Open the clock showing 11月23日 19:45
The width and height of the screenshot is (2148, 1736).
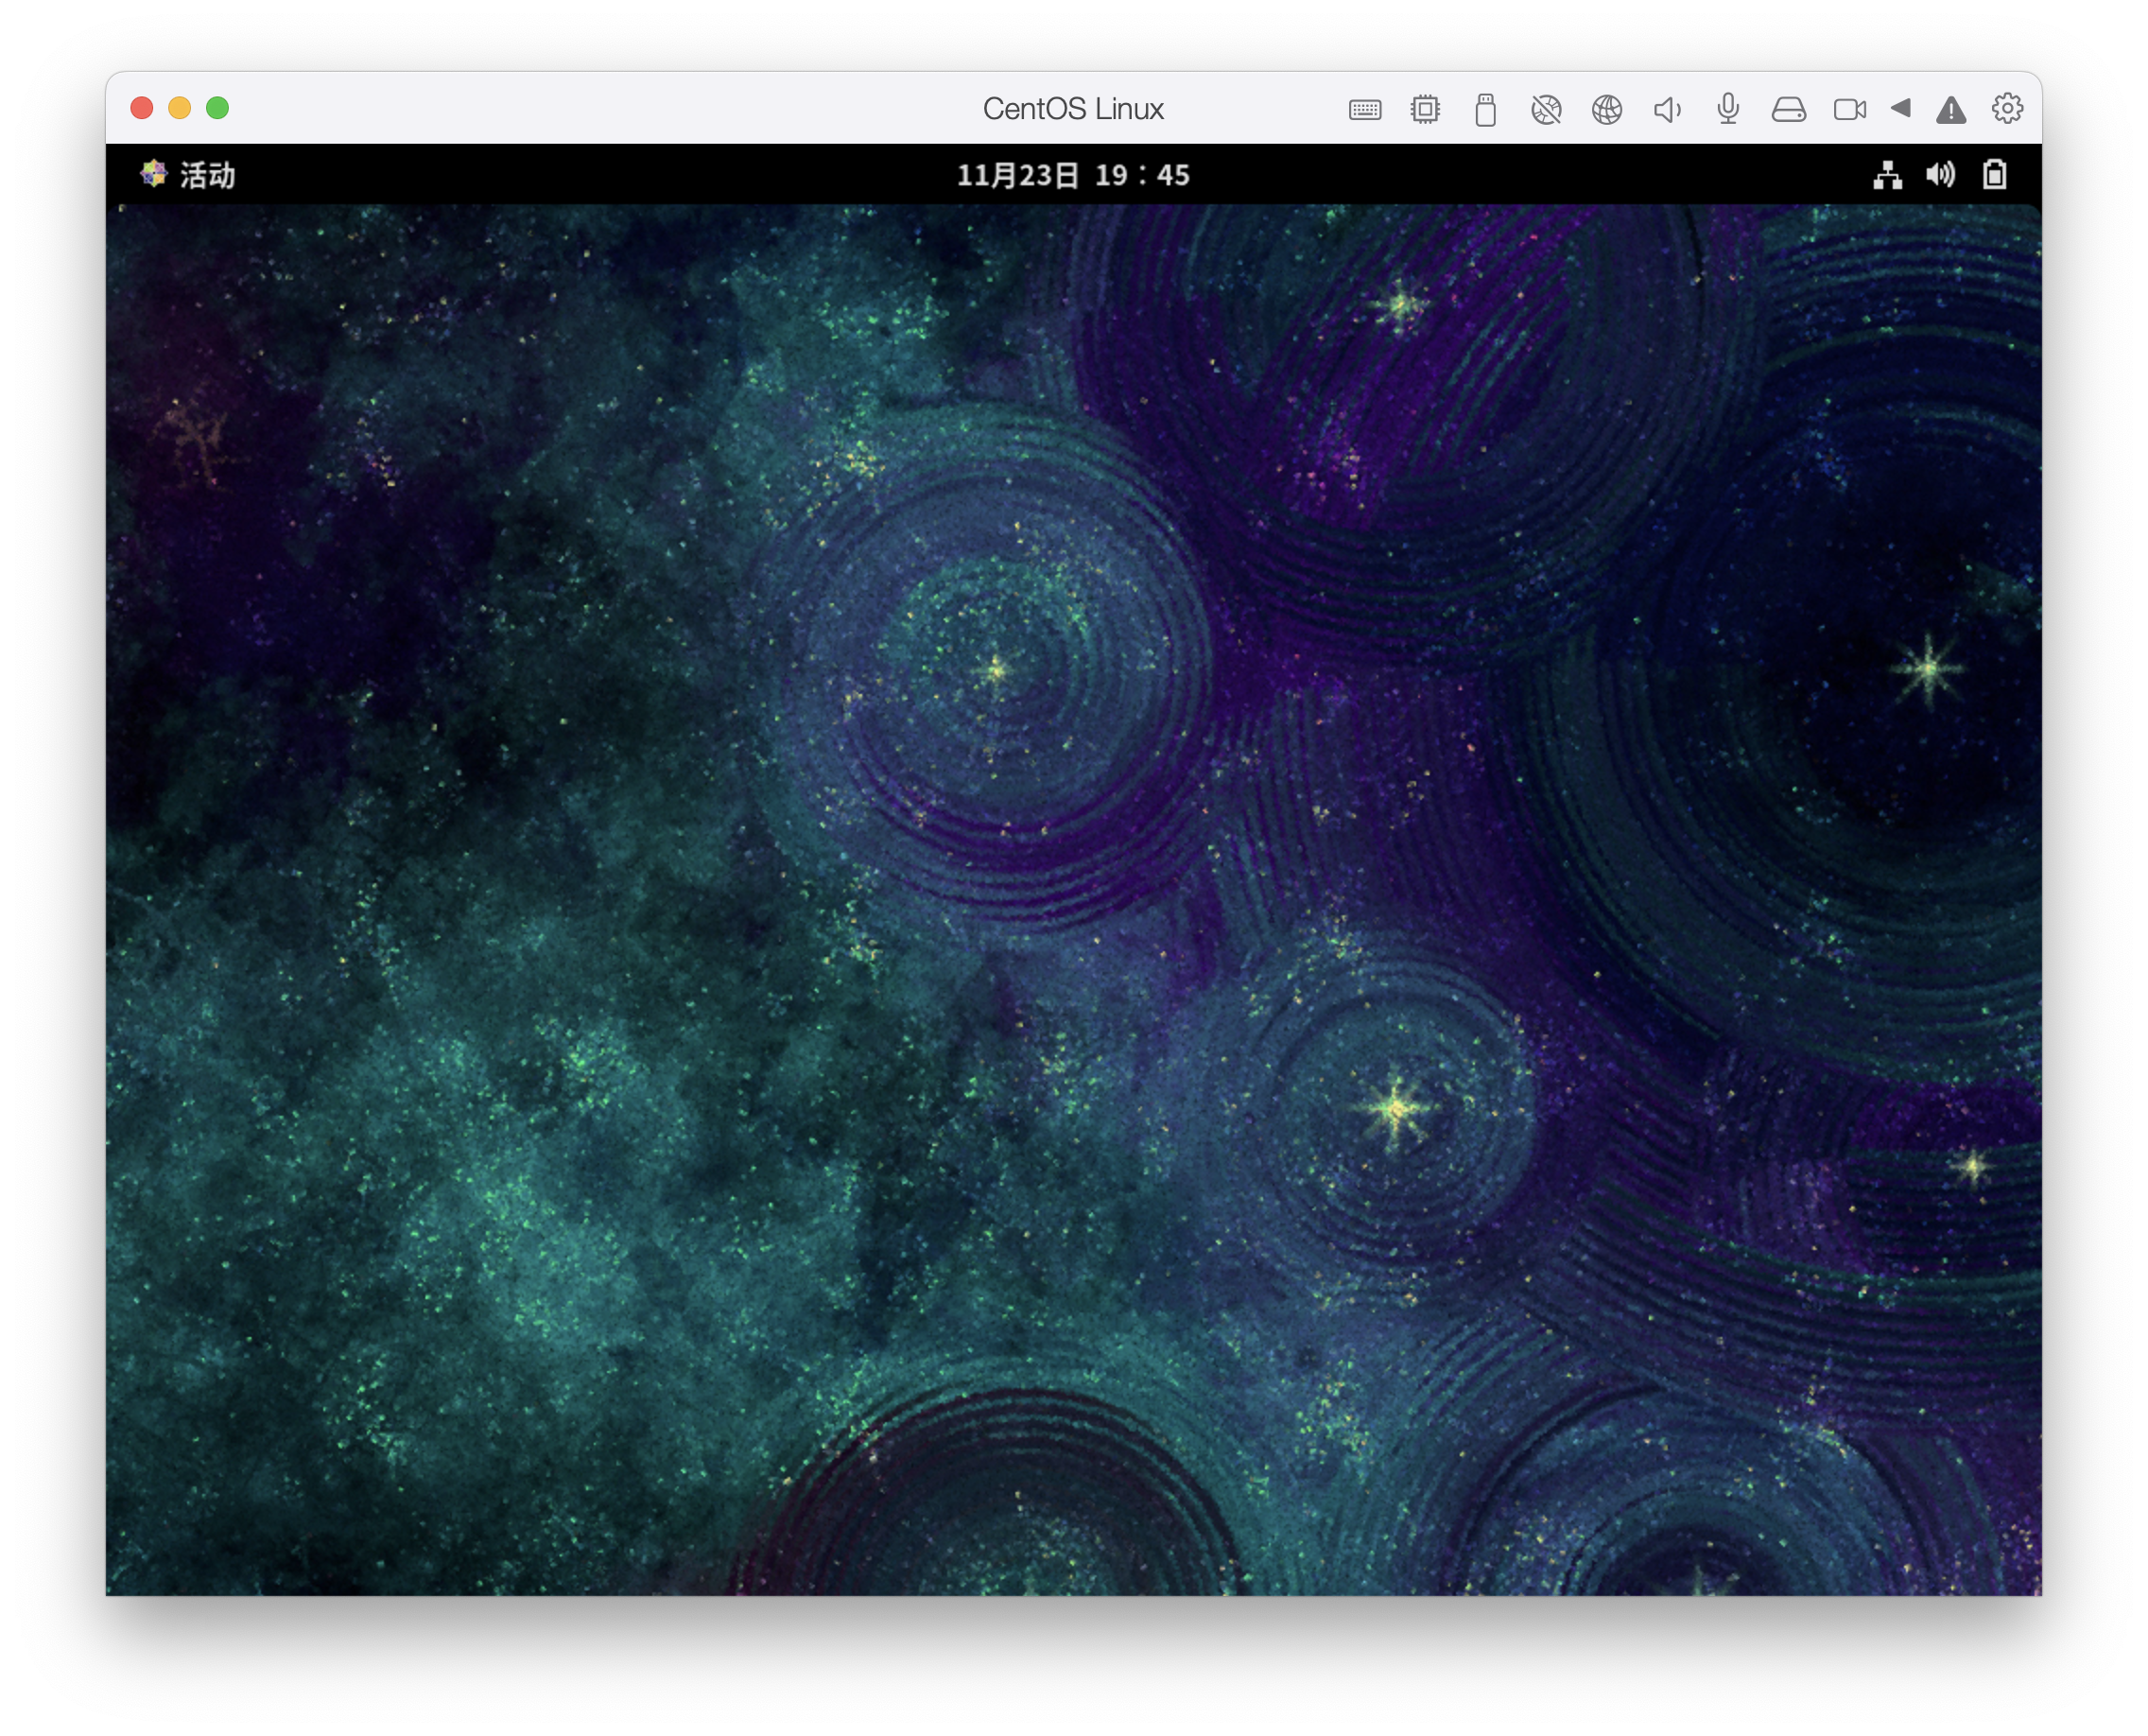(1073, 175)
